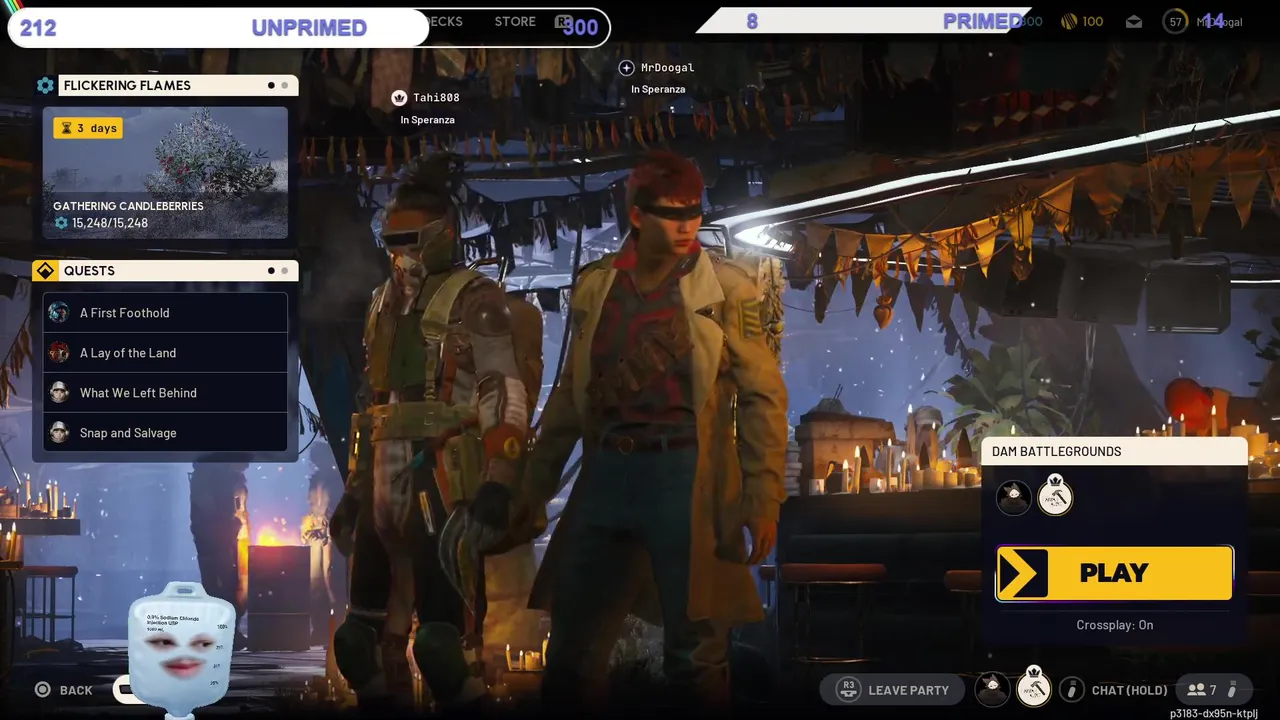Start the match with the PLAY button
The height and width of the screenshot is (720, 1280).
[1114, 573]
